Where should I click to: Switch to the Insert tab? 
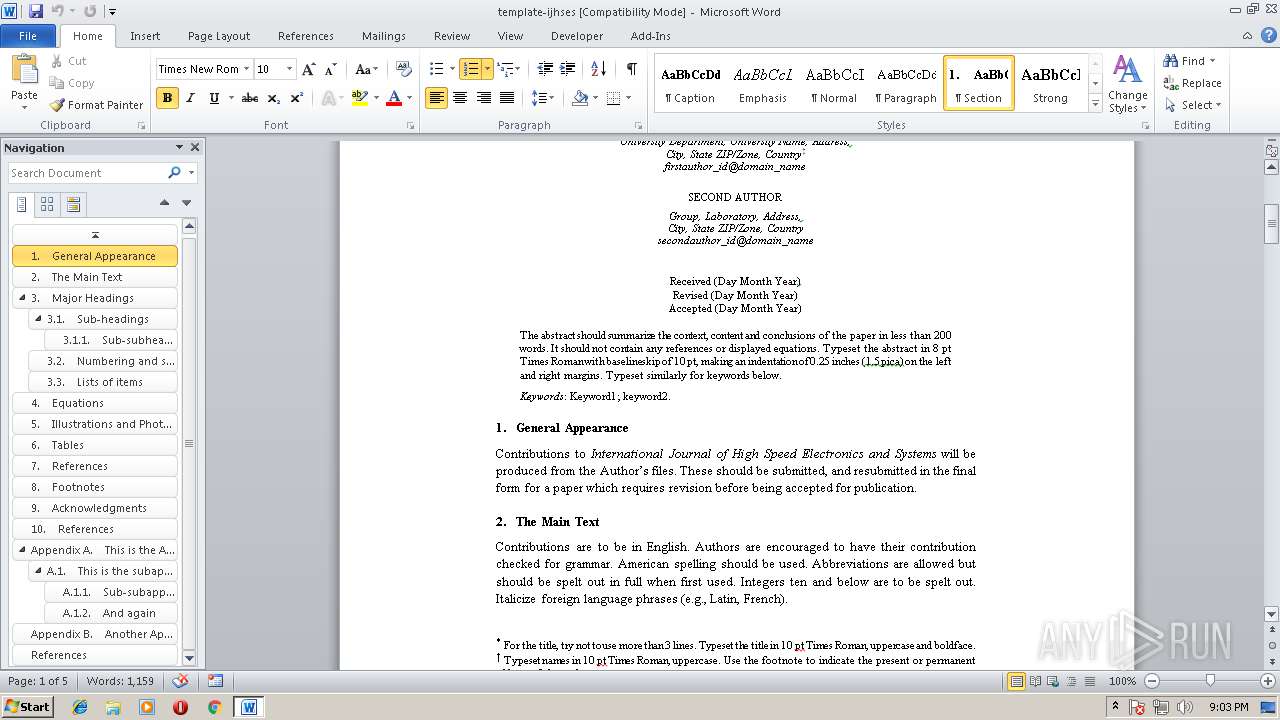(x=145, y=36)
